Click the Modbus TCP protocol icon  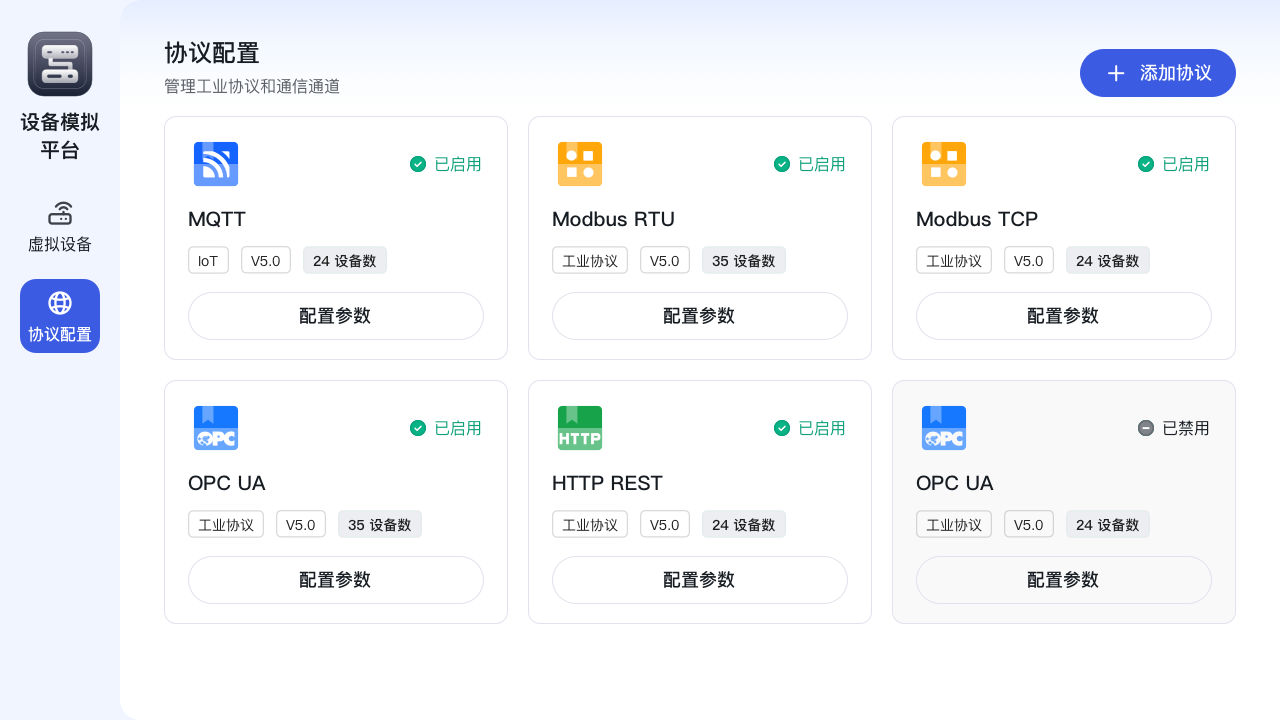pyautogui.click(x=944, y=164)
